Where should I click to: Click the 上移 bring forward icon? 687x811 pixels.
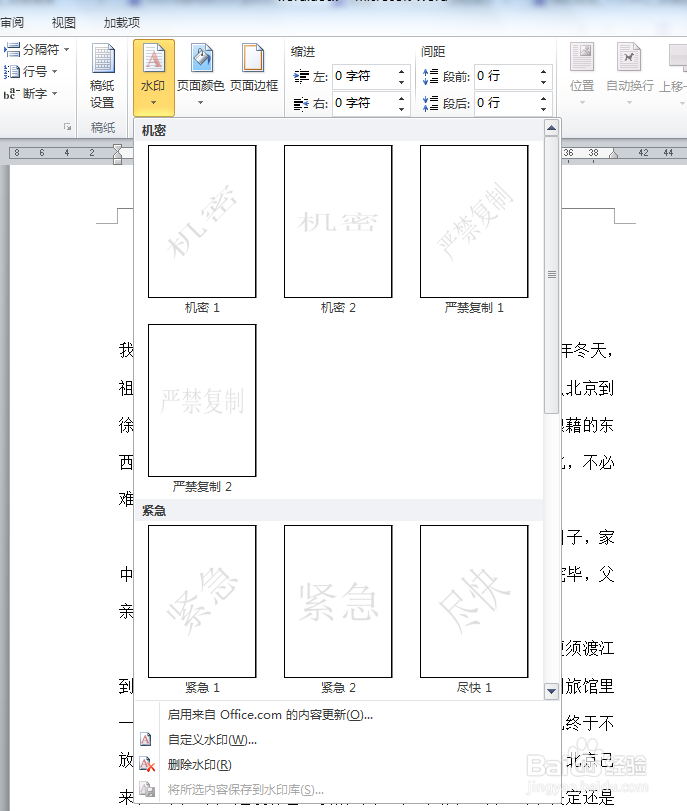678,57
